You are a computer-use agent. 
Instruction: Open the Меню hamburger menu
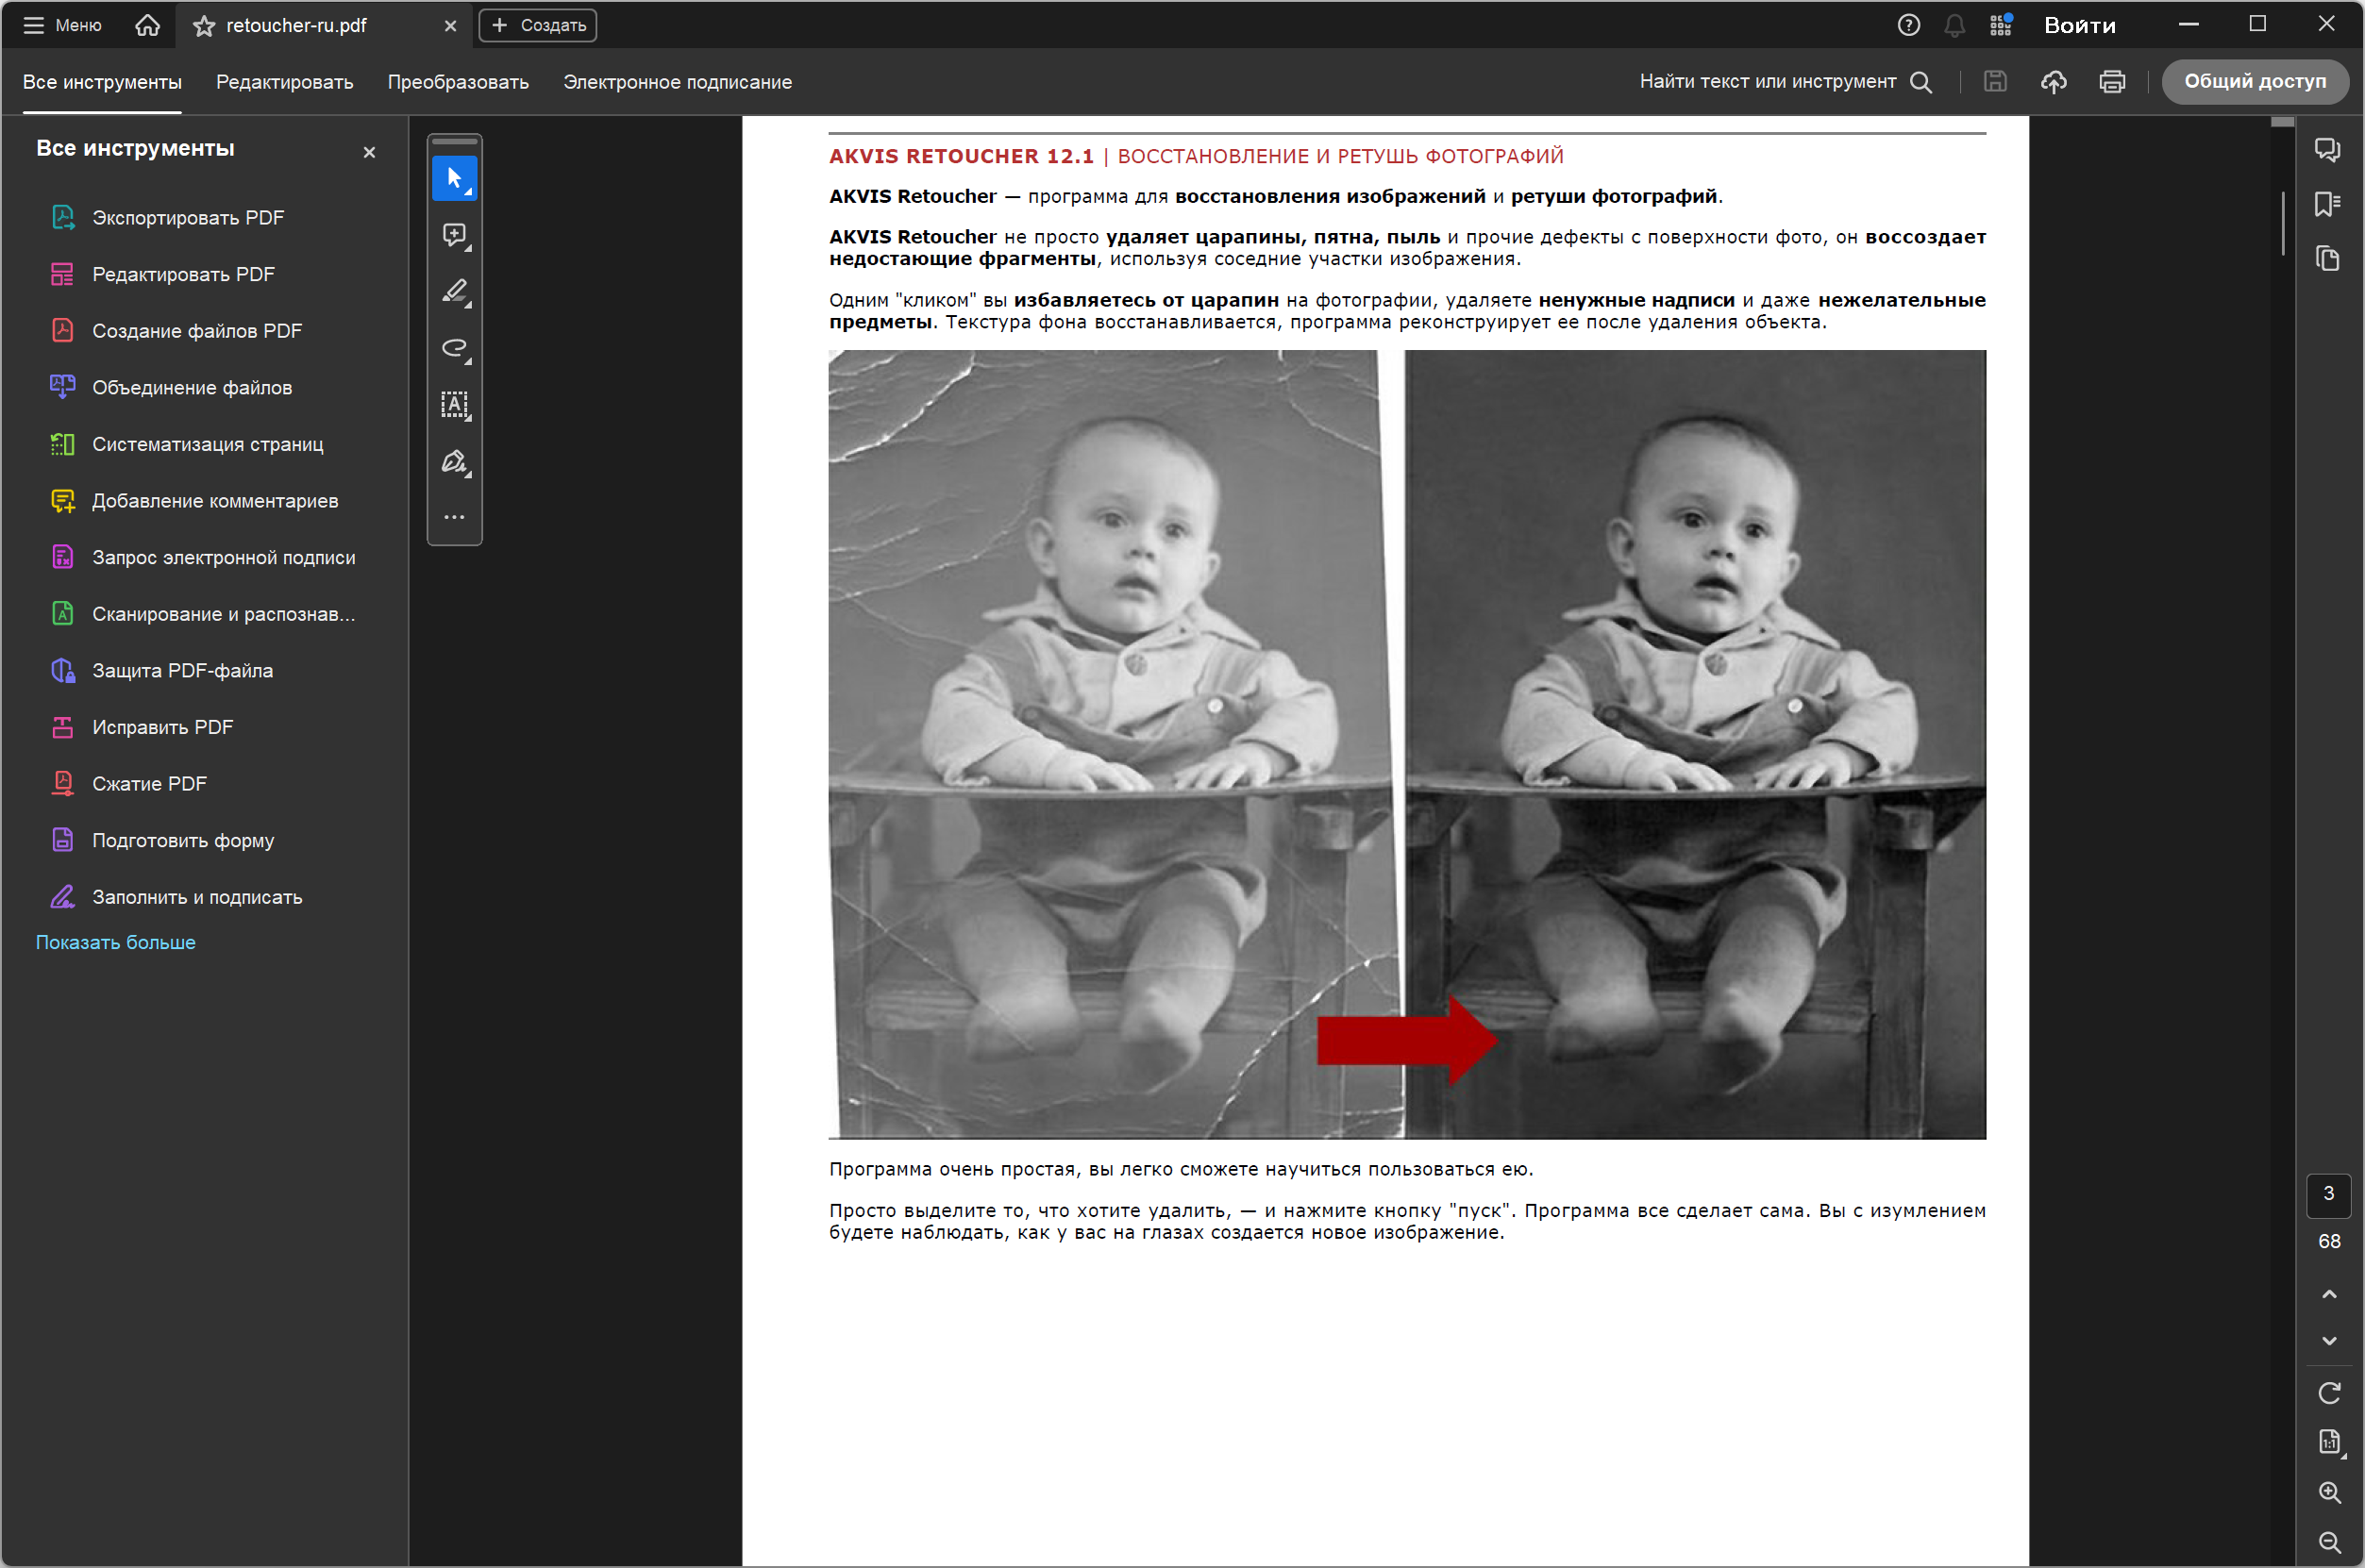point(62,26)
